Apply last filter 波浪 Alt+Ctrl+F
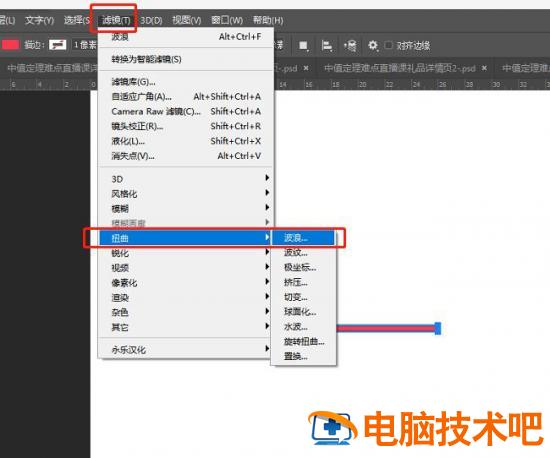 pos(186,36)
